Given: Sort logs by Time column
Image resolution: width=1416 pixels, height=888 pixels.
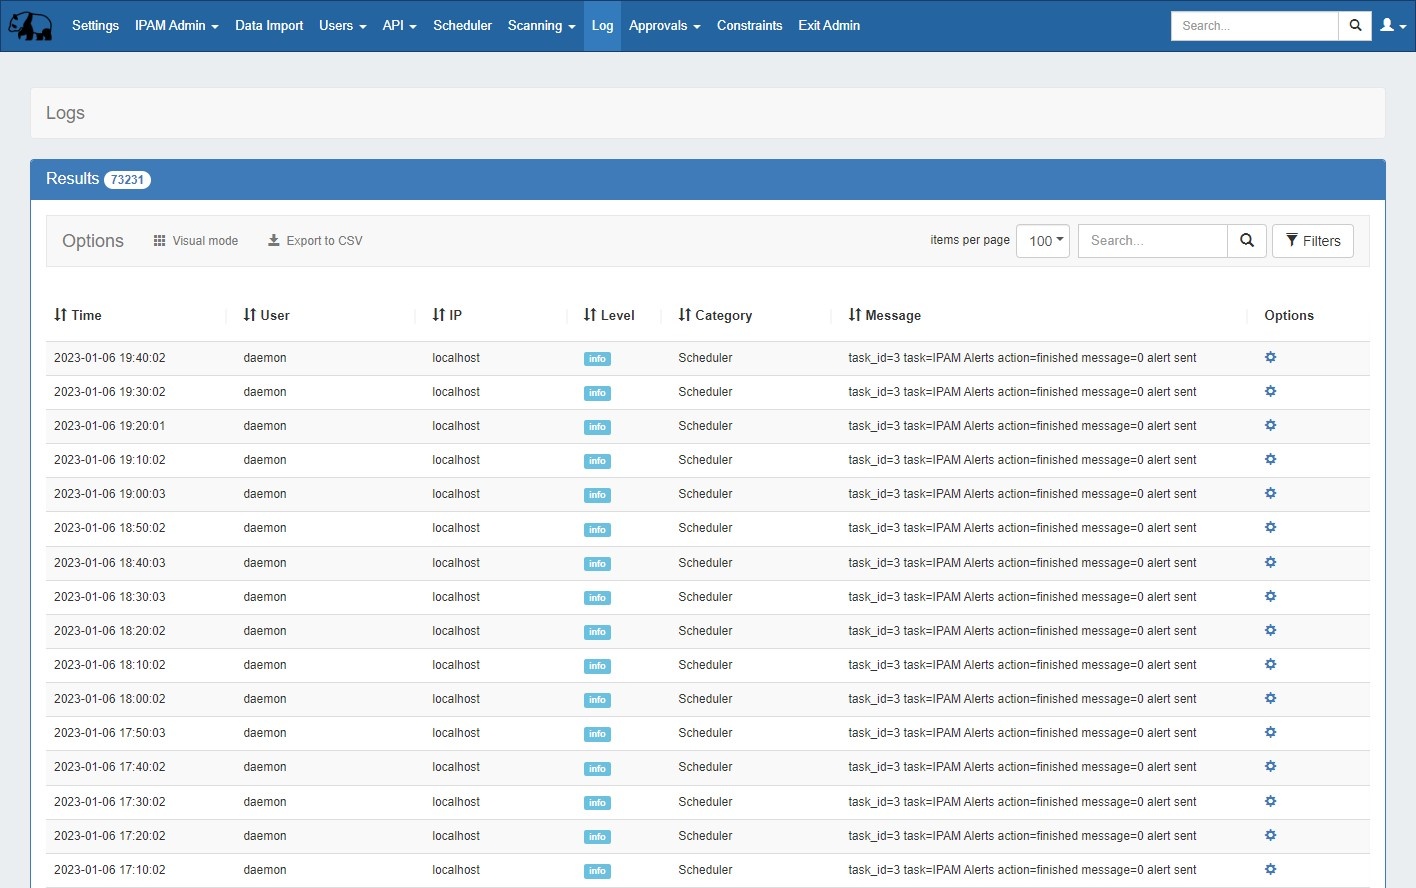Looking at the screenshot, I should click(x=78, y=315).
